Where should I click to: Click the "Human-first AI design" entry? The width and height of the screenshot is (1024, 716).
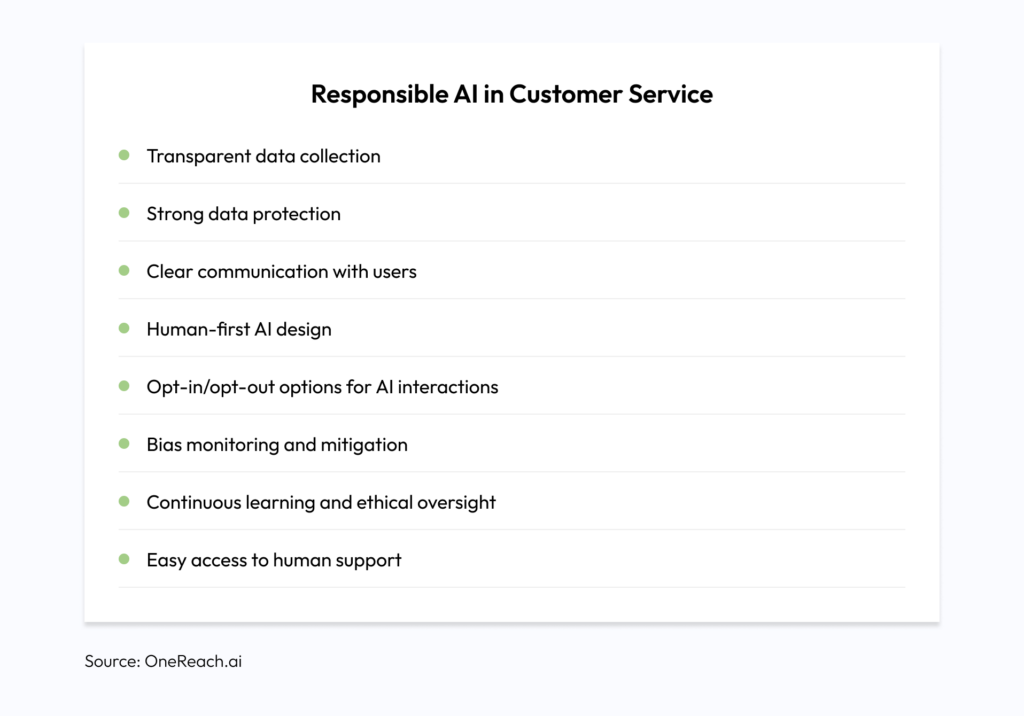pos(239,329)
